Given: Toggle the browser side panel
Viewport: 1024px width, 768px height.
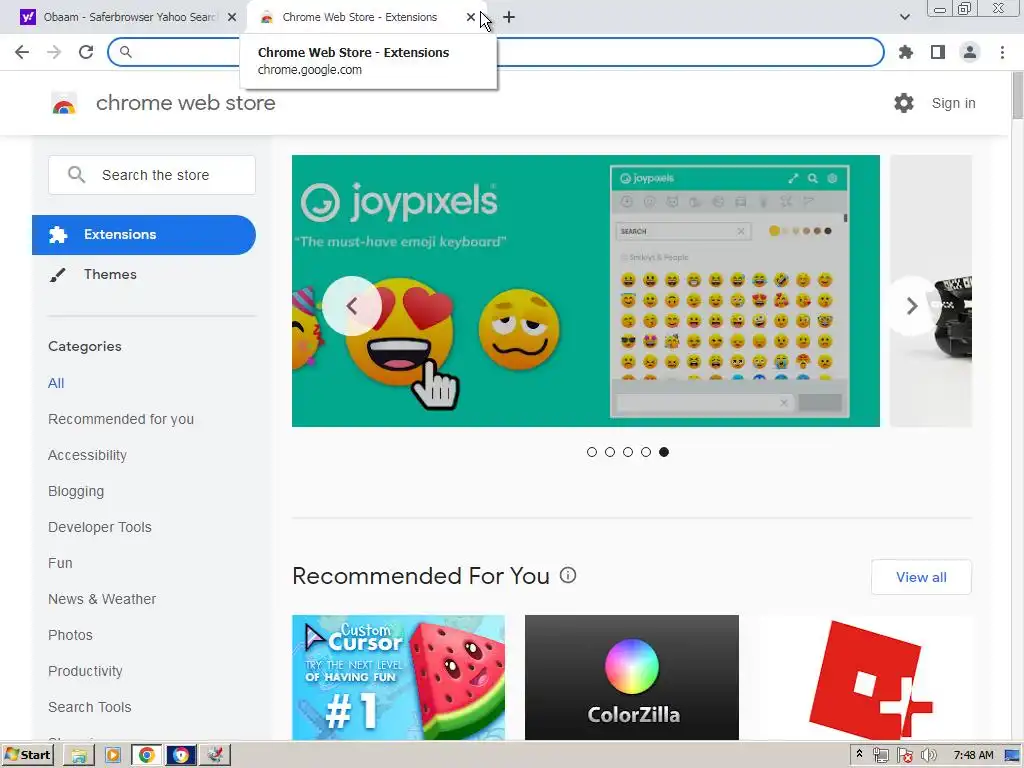Looking at the screenshot, I should coord(938,52).
